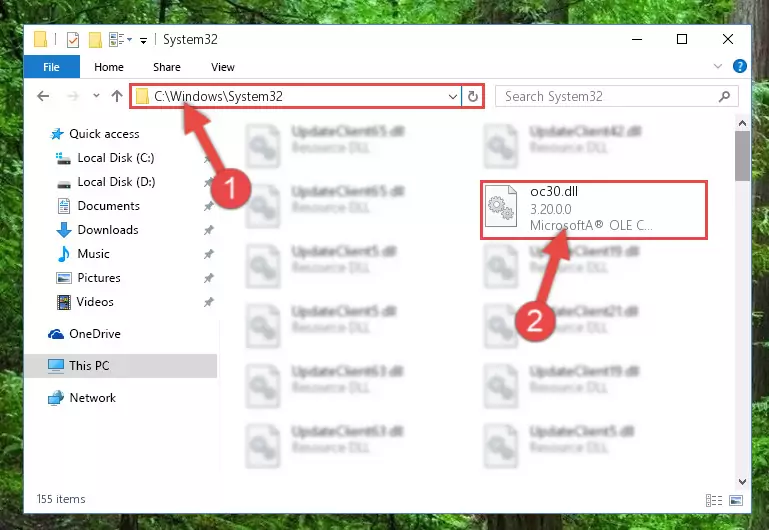769x530 pixels.
Task: Switch to large thumbnails view layout
Action: pyautogui.click(x=736, y=501)
